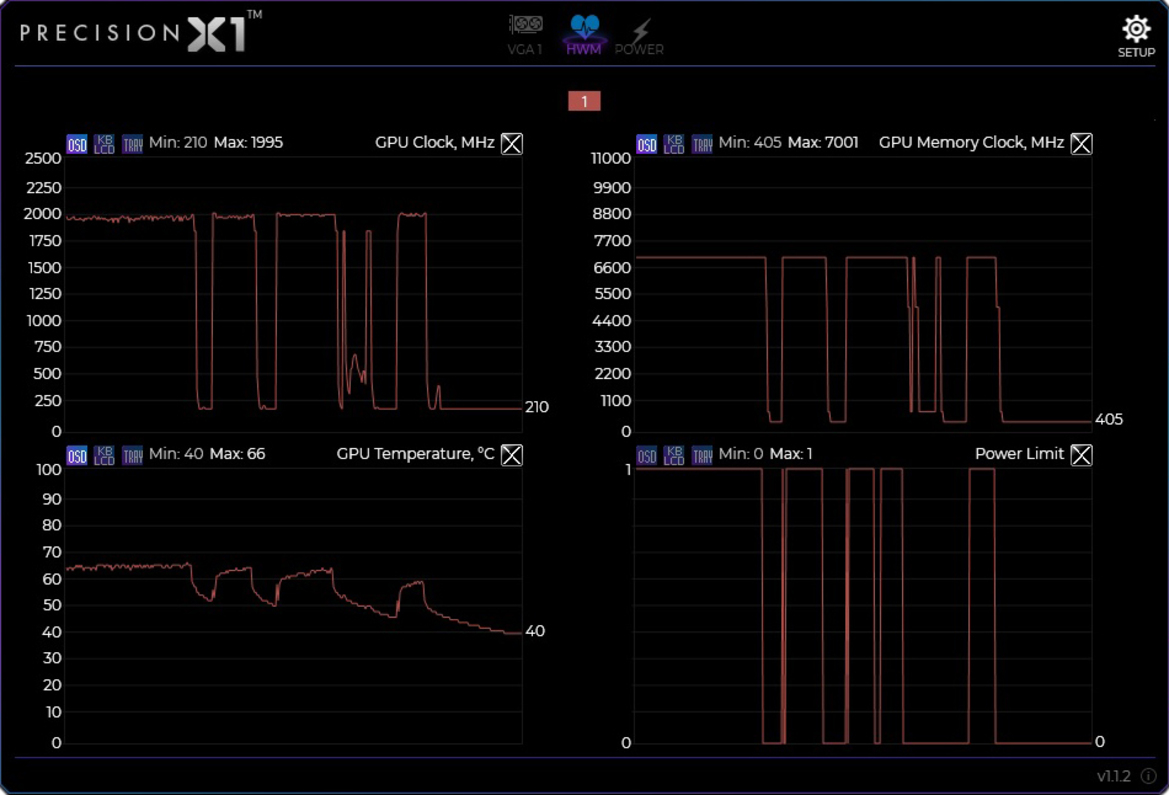
Task: Click the Power Limit title
Action: coord(1019,453)
